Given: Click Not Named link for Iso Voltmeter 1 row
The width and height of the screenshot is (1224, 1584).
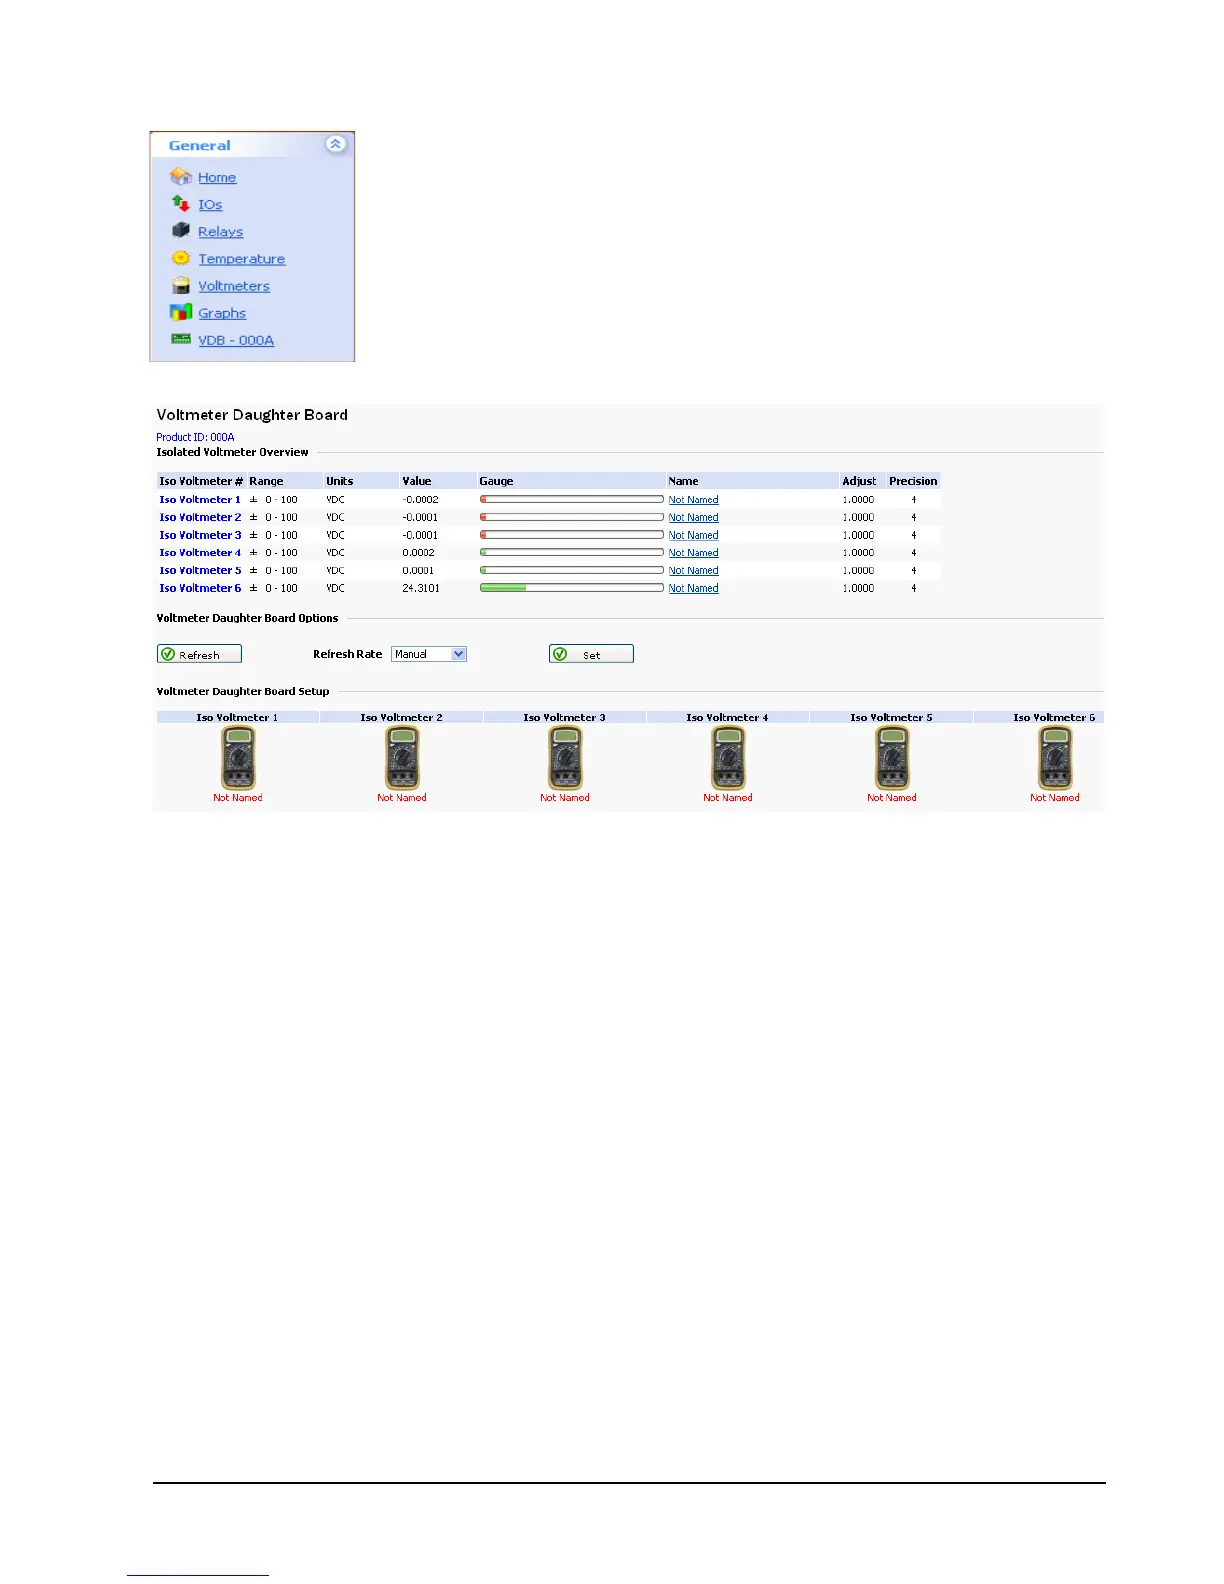Looking at the screenshot, I should coord(694,500).
